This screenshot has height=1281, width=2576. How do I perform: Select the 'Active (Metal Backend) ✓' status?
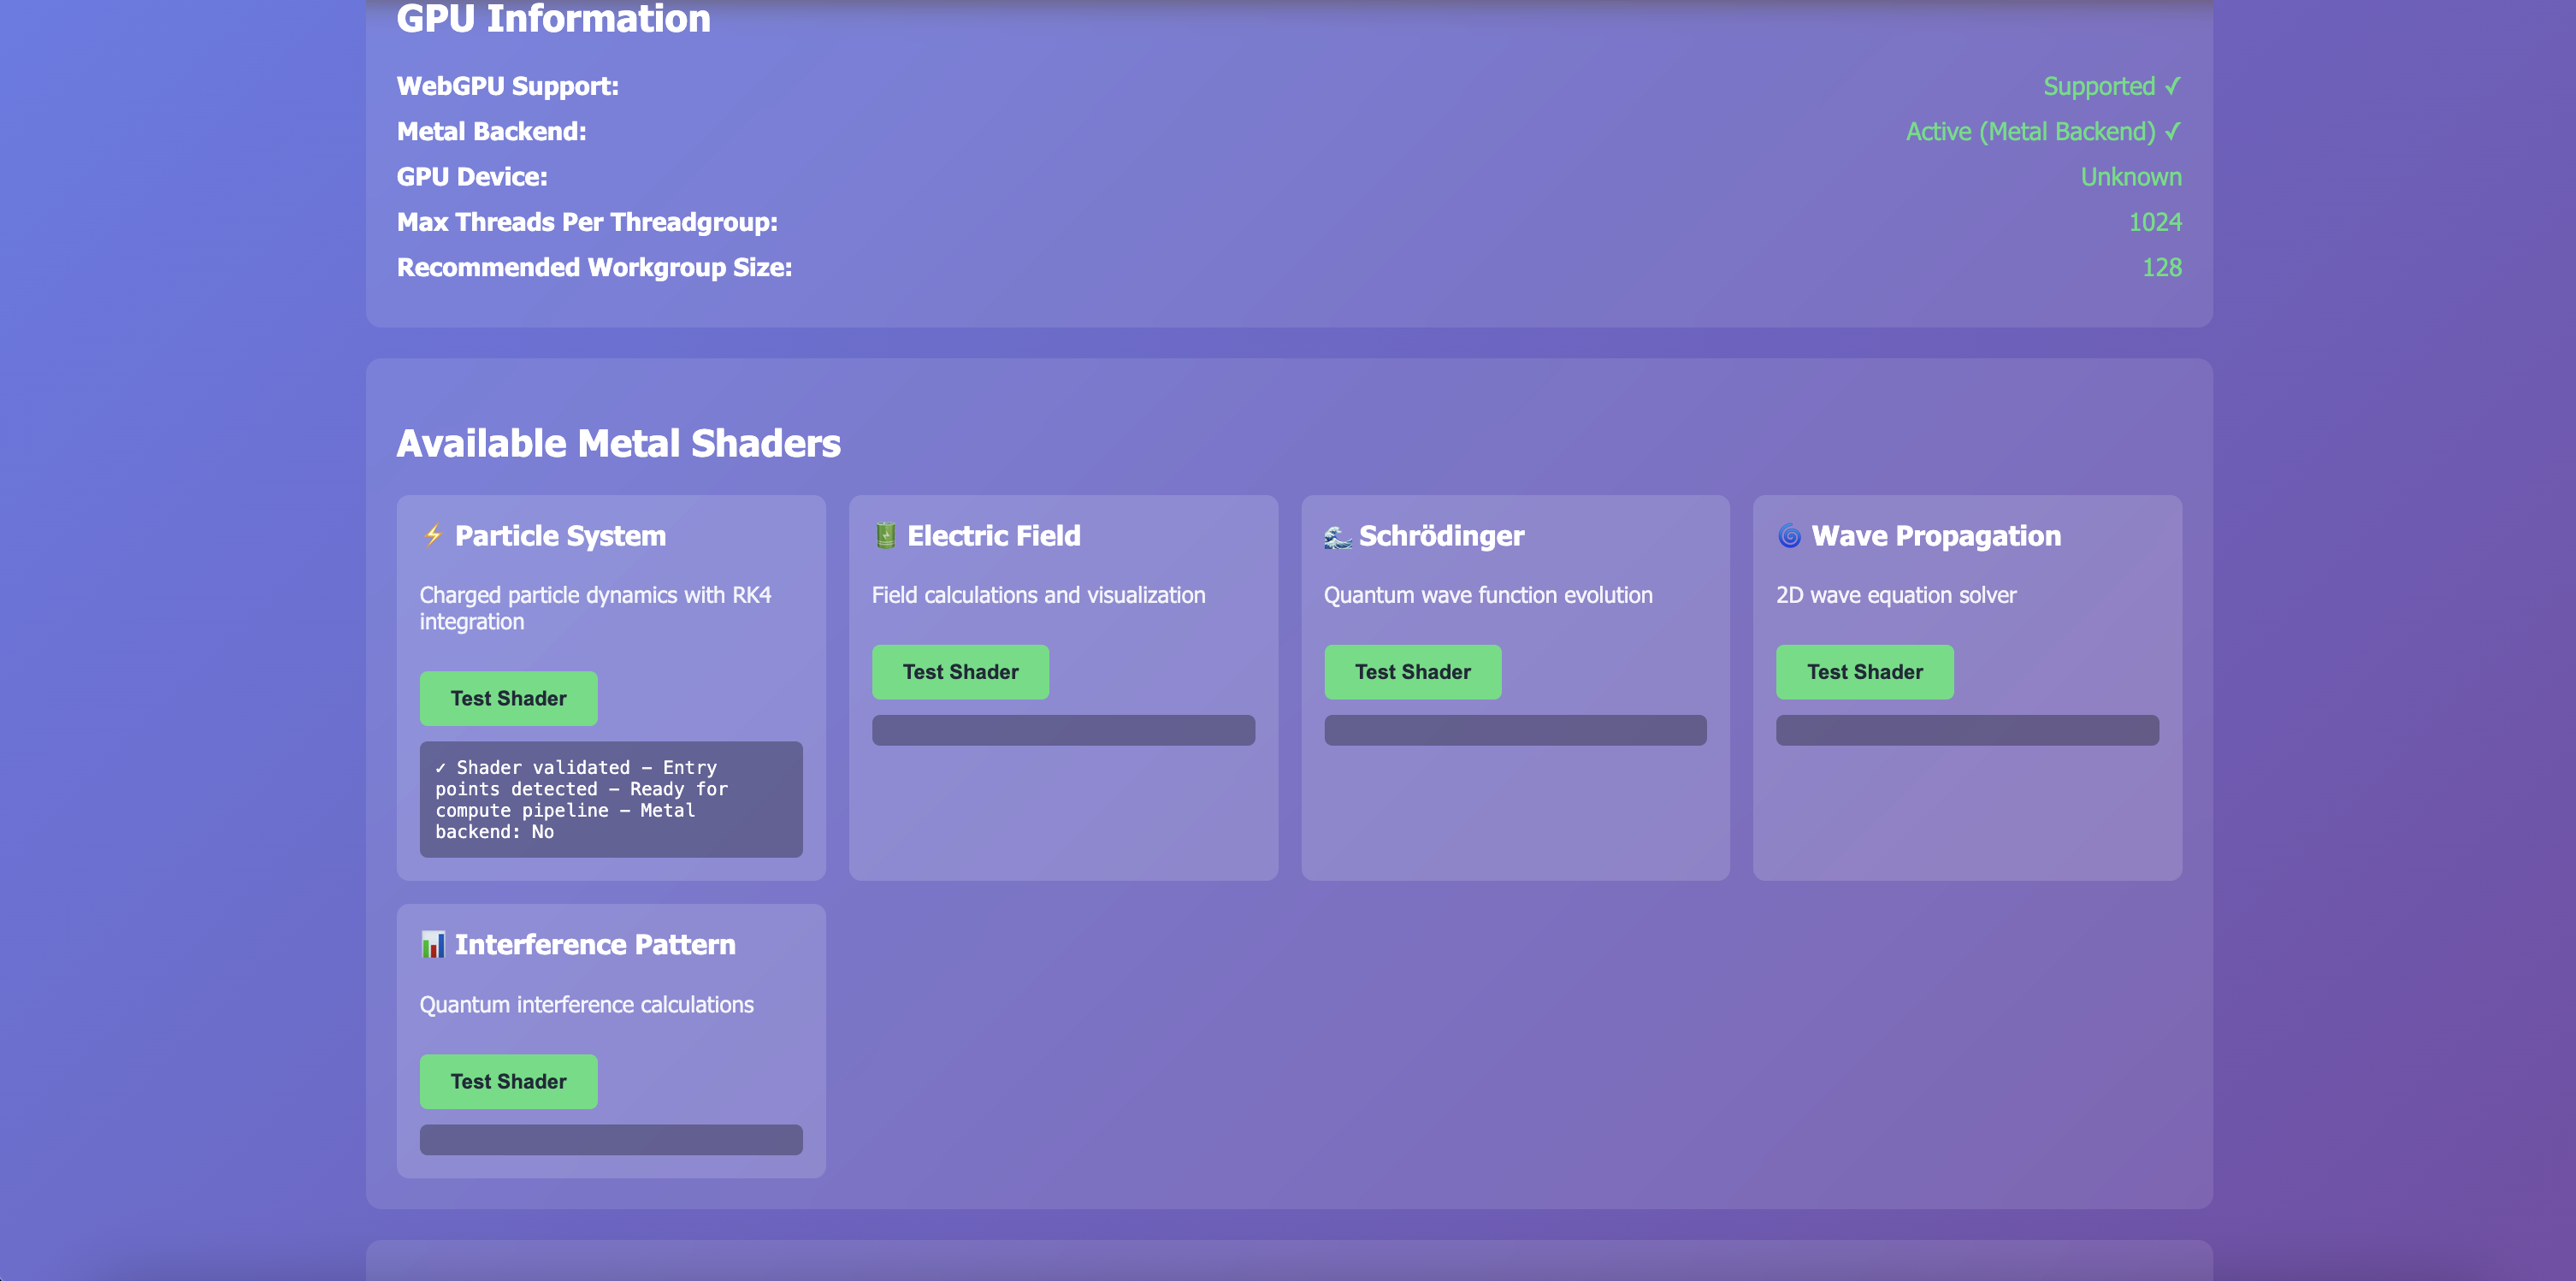point(2042,132)
